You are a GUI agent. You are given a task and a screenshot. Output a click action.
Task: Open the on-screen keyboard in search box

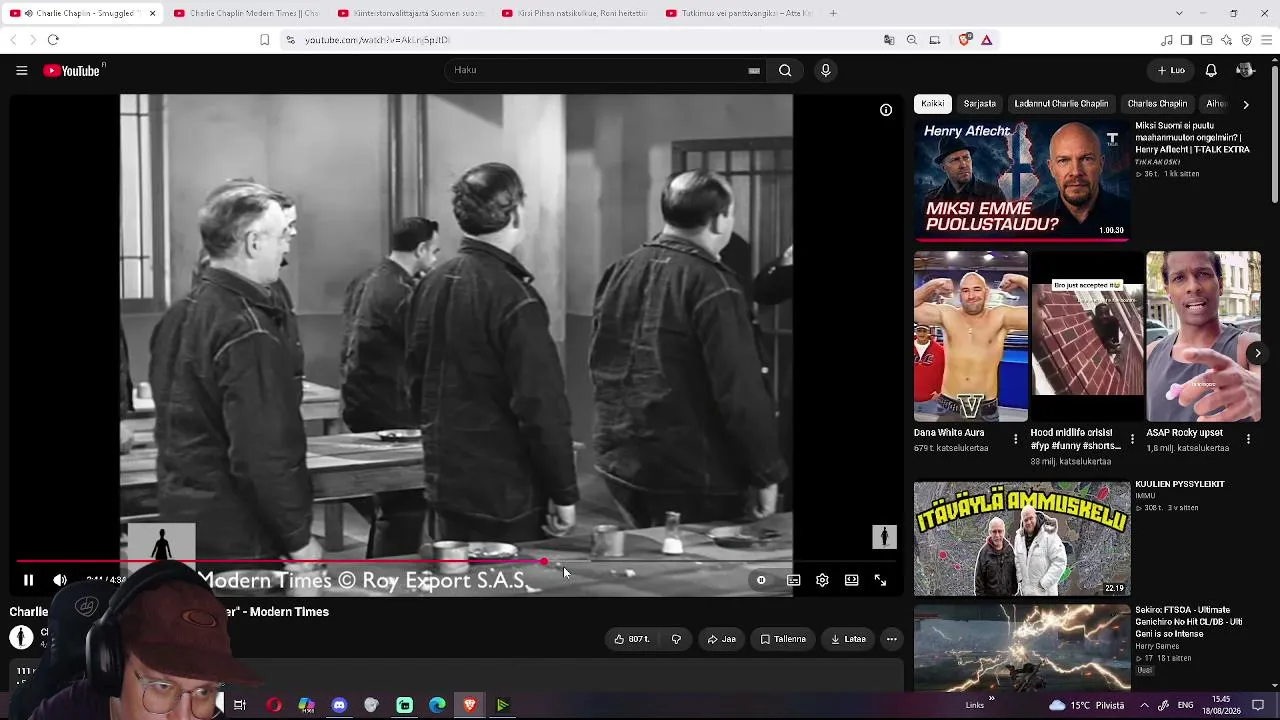(754, 70)
